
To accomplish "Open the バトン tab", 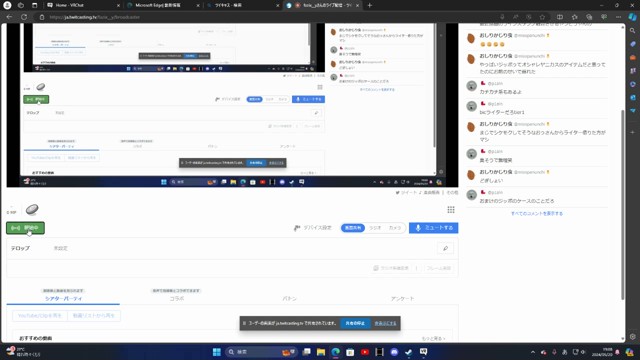I will click(x=289, y=298).
